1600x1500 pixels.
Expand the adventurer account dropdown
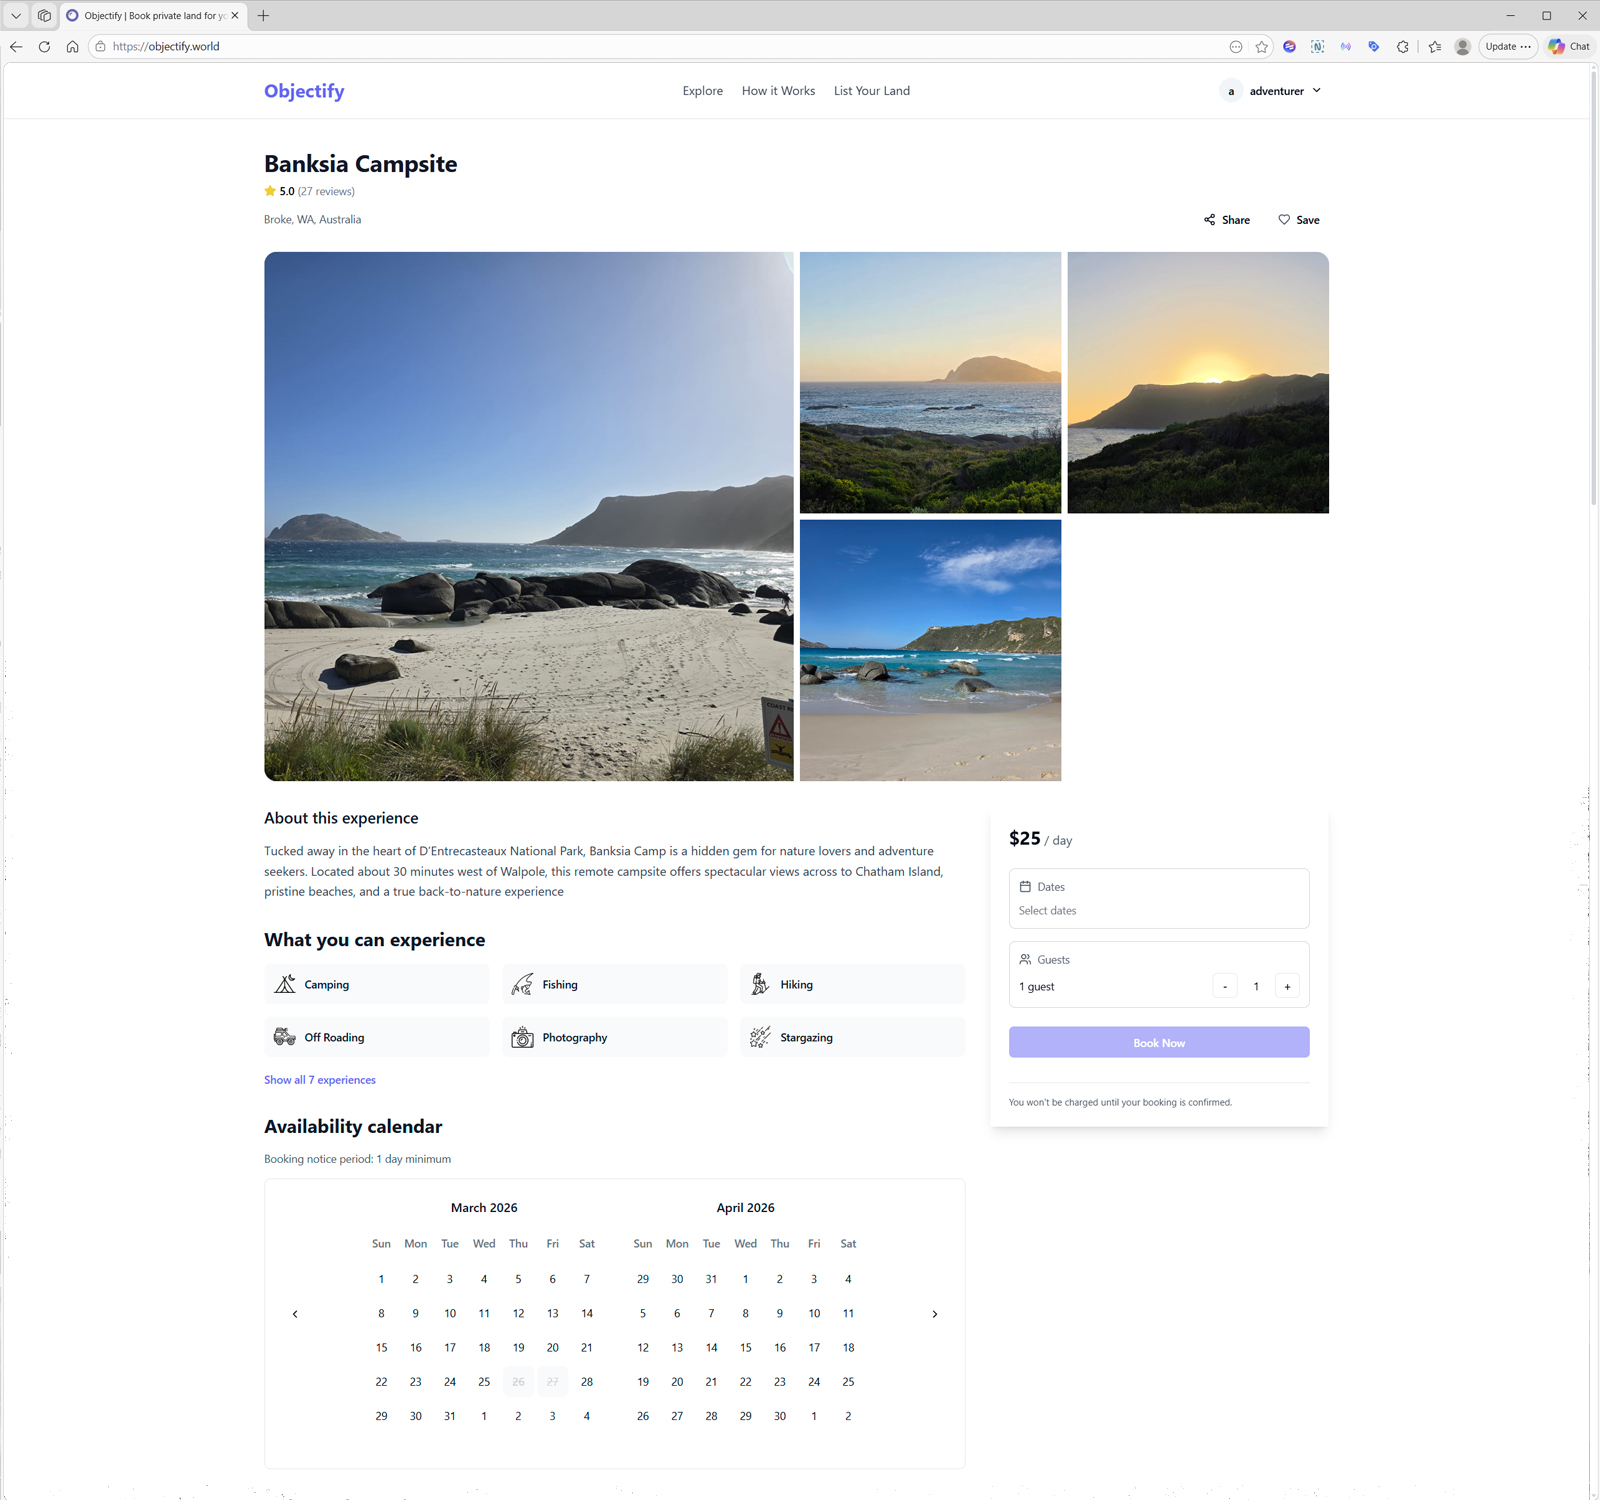click(1272, 91)
